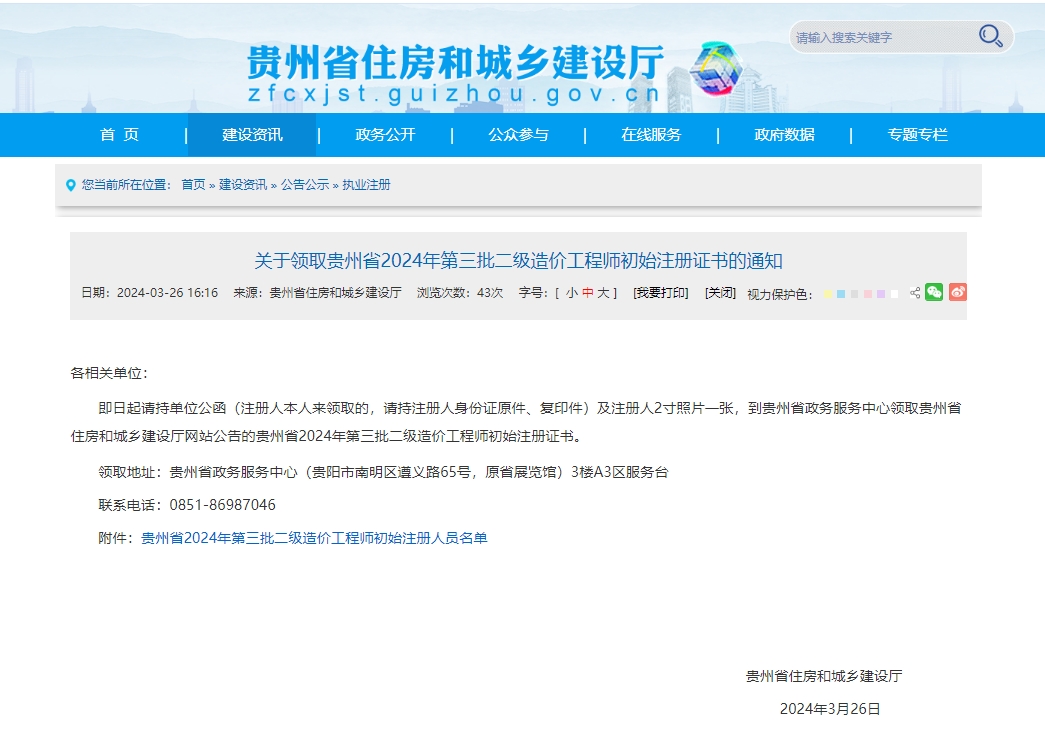
Task: Open the 建设资讯 navigation menu
Action: (252, 135)
